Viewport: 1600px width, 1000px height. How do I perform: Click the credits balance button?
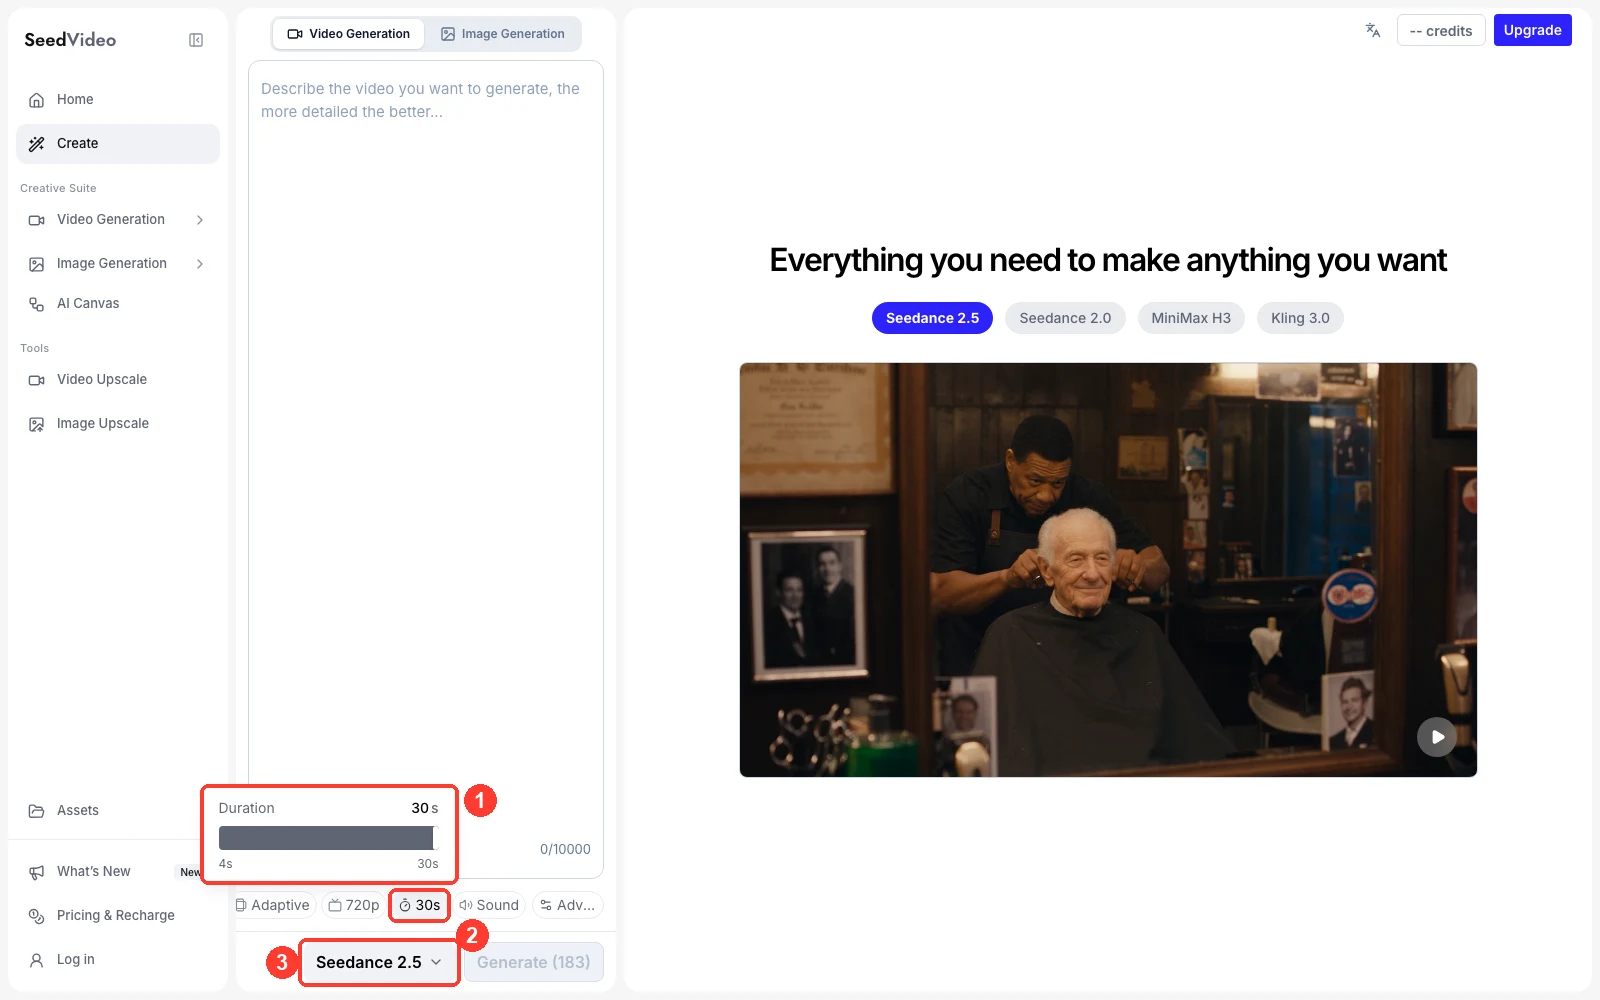click(1441, 31)
